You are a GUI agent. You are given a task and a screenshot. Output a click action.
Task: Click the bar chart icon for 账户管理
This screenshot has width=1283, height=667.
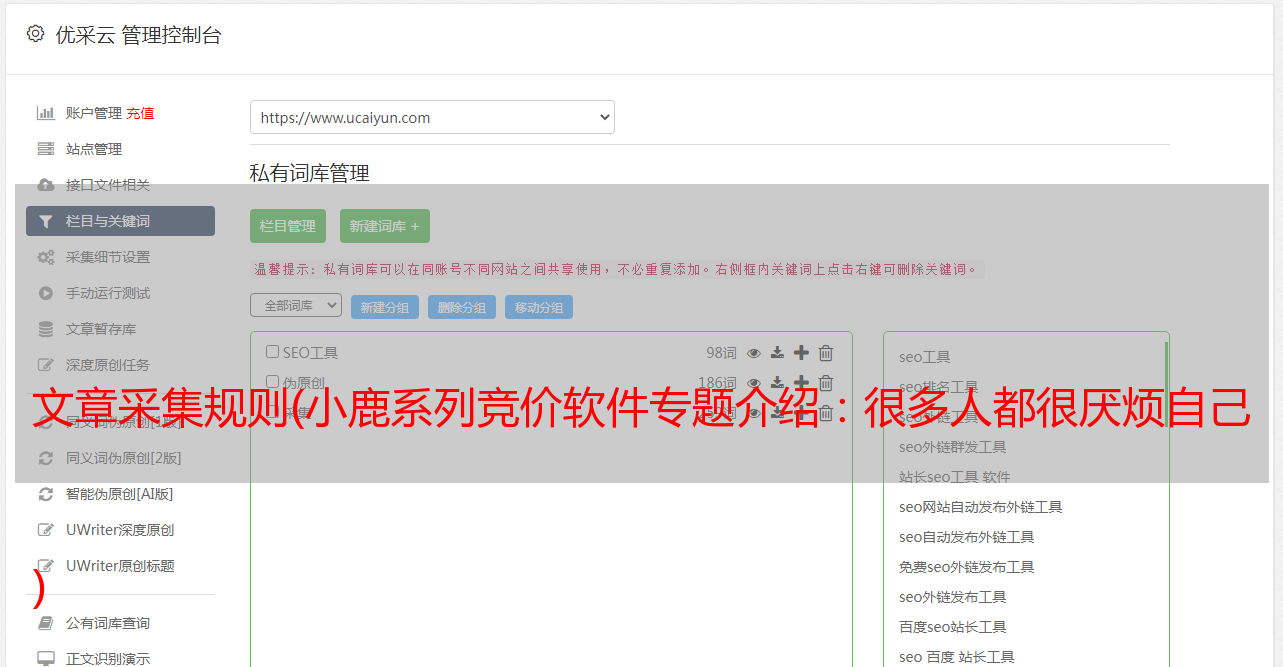(x=45, y=113)
